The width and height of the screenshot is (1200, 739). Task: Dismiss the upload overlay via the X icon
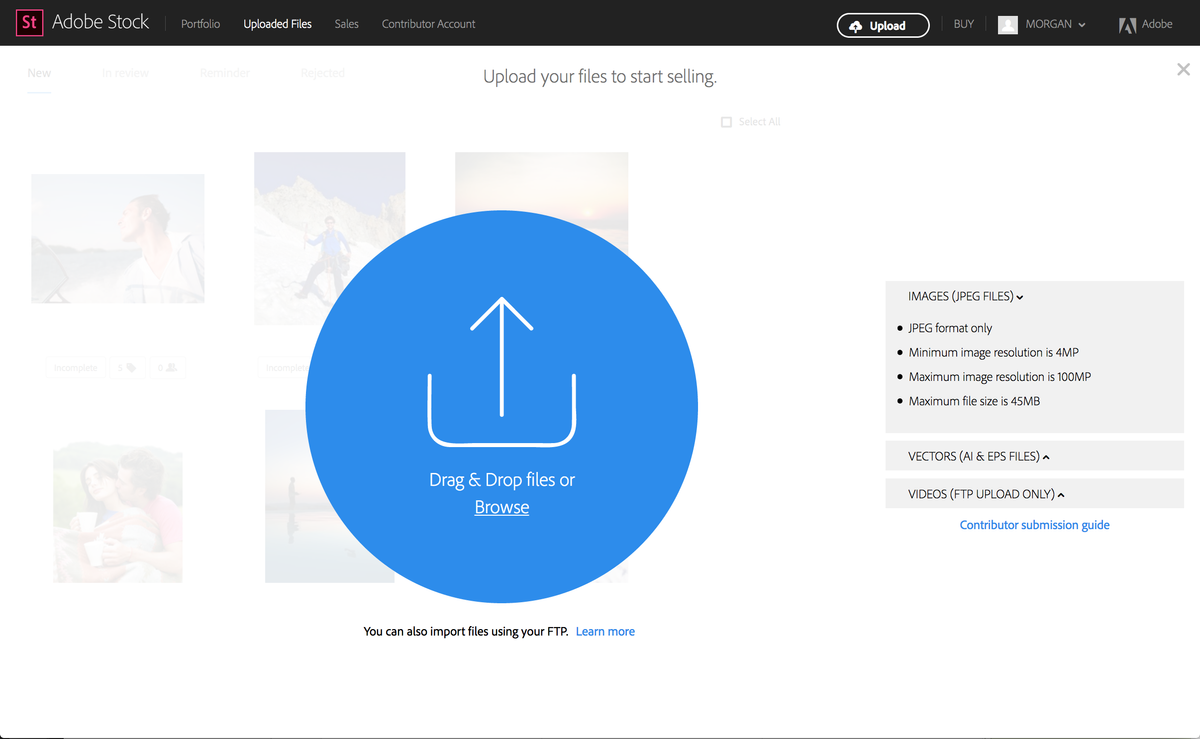tap(1183, 69)
